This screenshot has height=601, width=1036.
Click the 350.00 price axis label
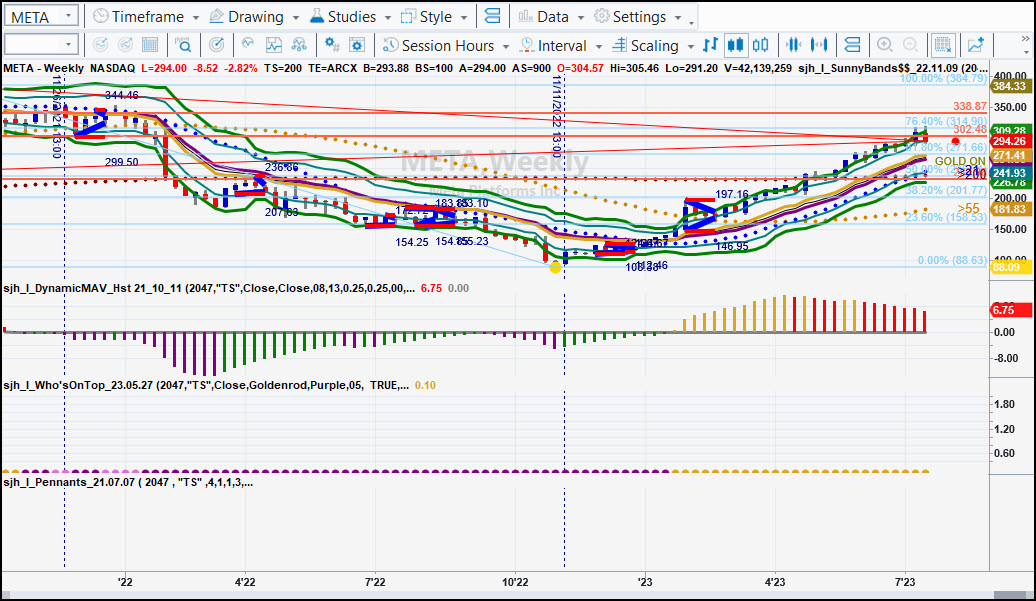tap(1010, 107)
